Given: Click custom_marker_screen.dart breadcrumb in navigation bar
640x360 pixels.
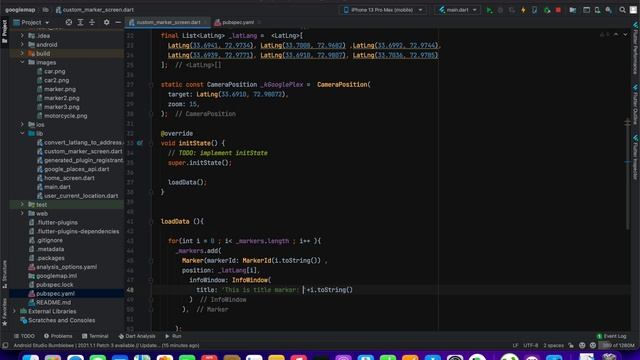Looking at the screenshot, I should 94,10.
